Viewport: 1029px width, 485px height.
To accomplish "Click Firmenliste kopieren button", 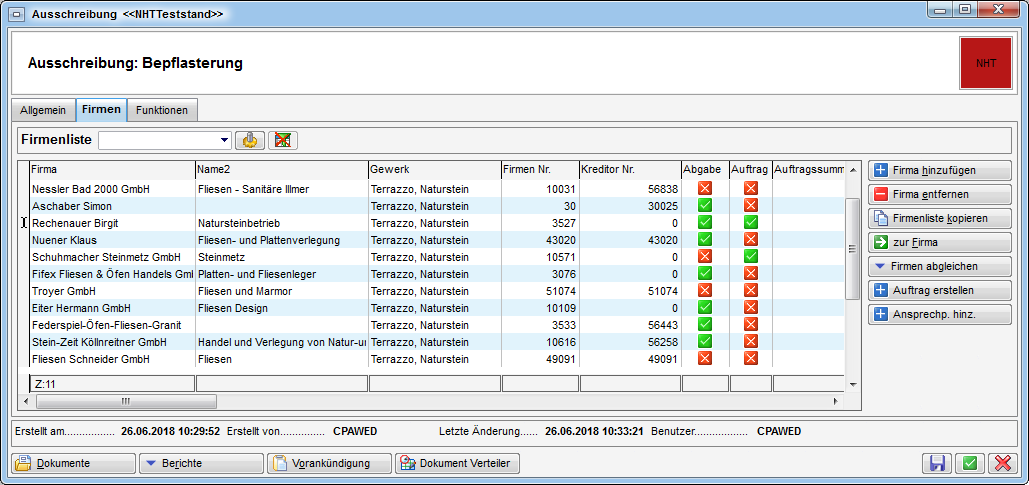I will 939,218.
